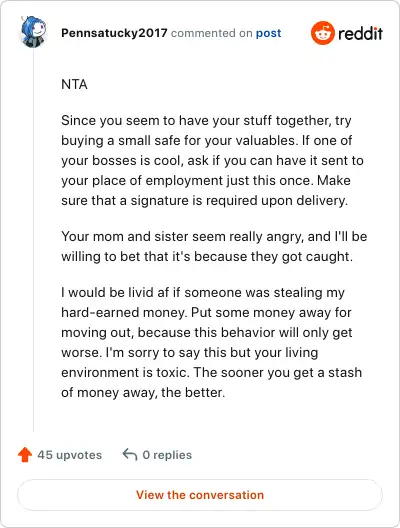The image size is (400, 528).
Task: Click the orange upvote arrow icon
Action: coord(25,455)
